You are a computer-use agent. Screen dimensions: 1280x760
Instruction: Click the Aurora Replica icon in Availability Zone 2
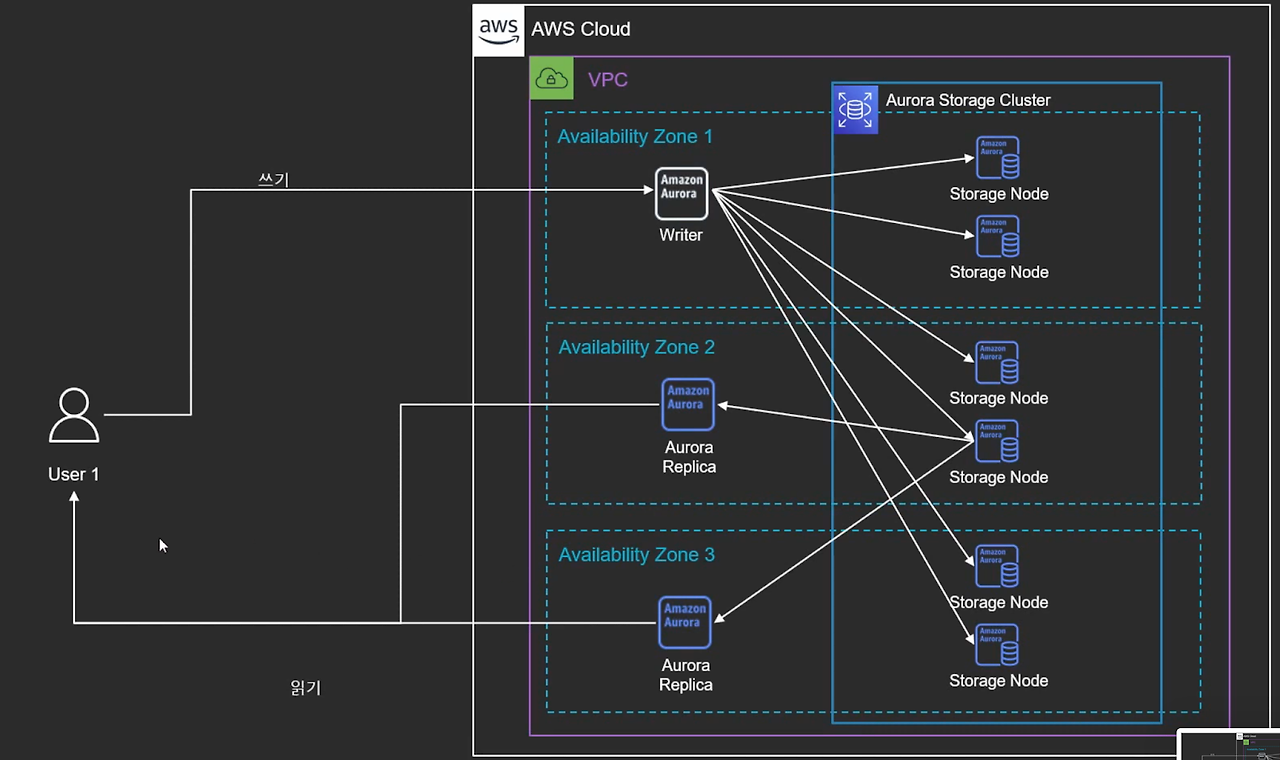[x=688, y=404]
